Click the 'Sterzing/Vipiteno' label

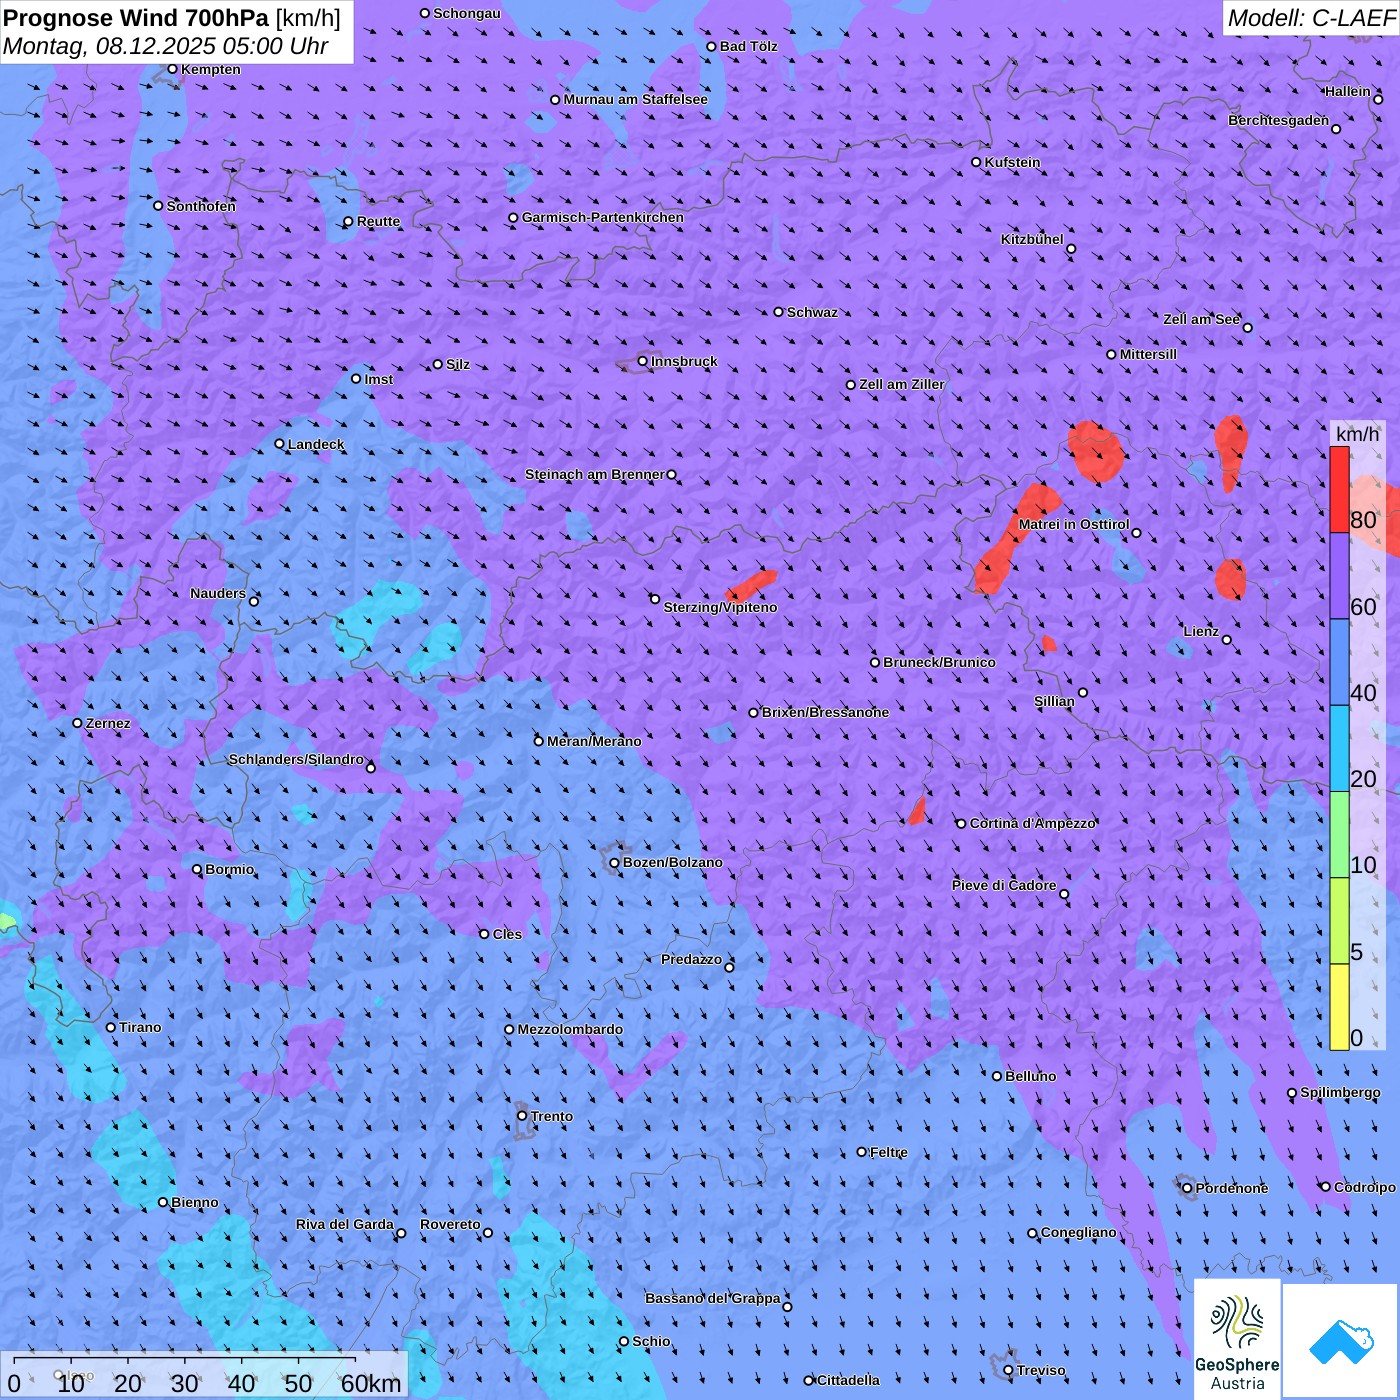point(720,607)
